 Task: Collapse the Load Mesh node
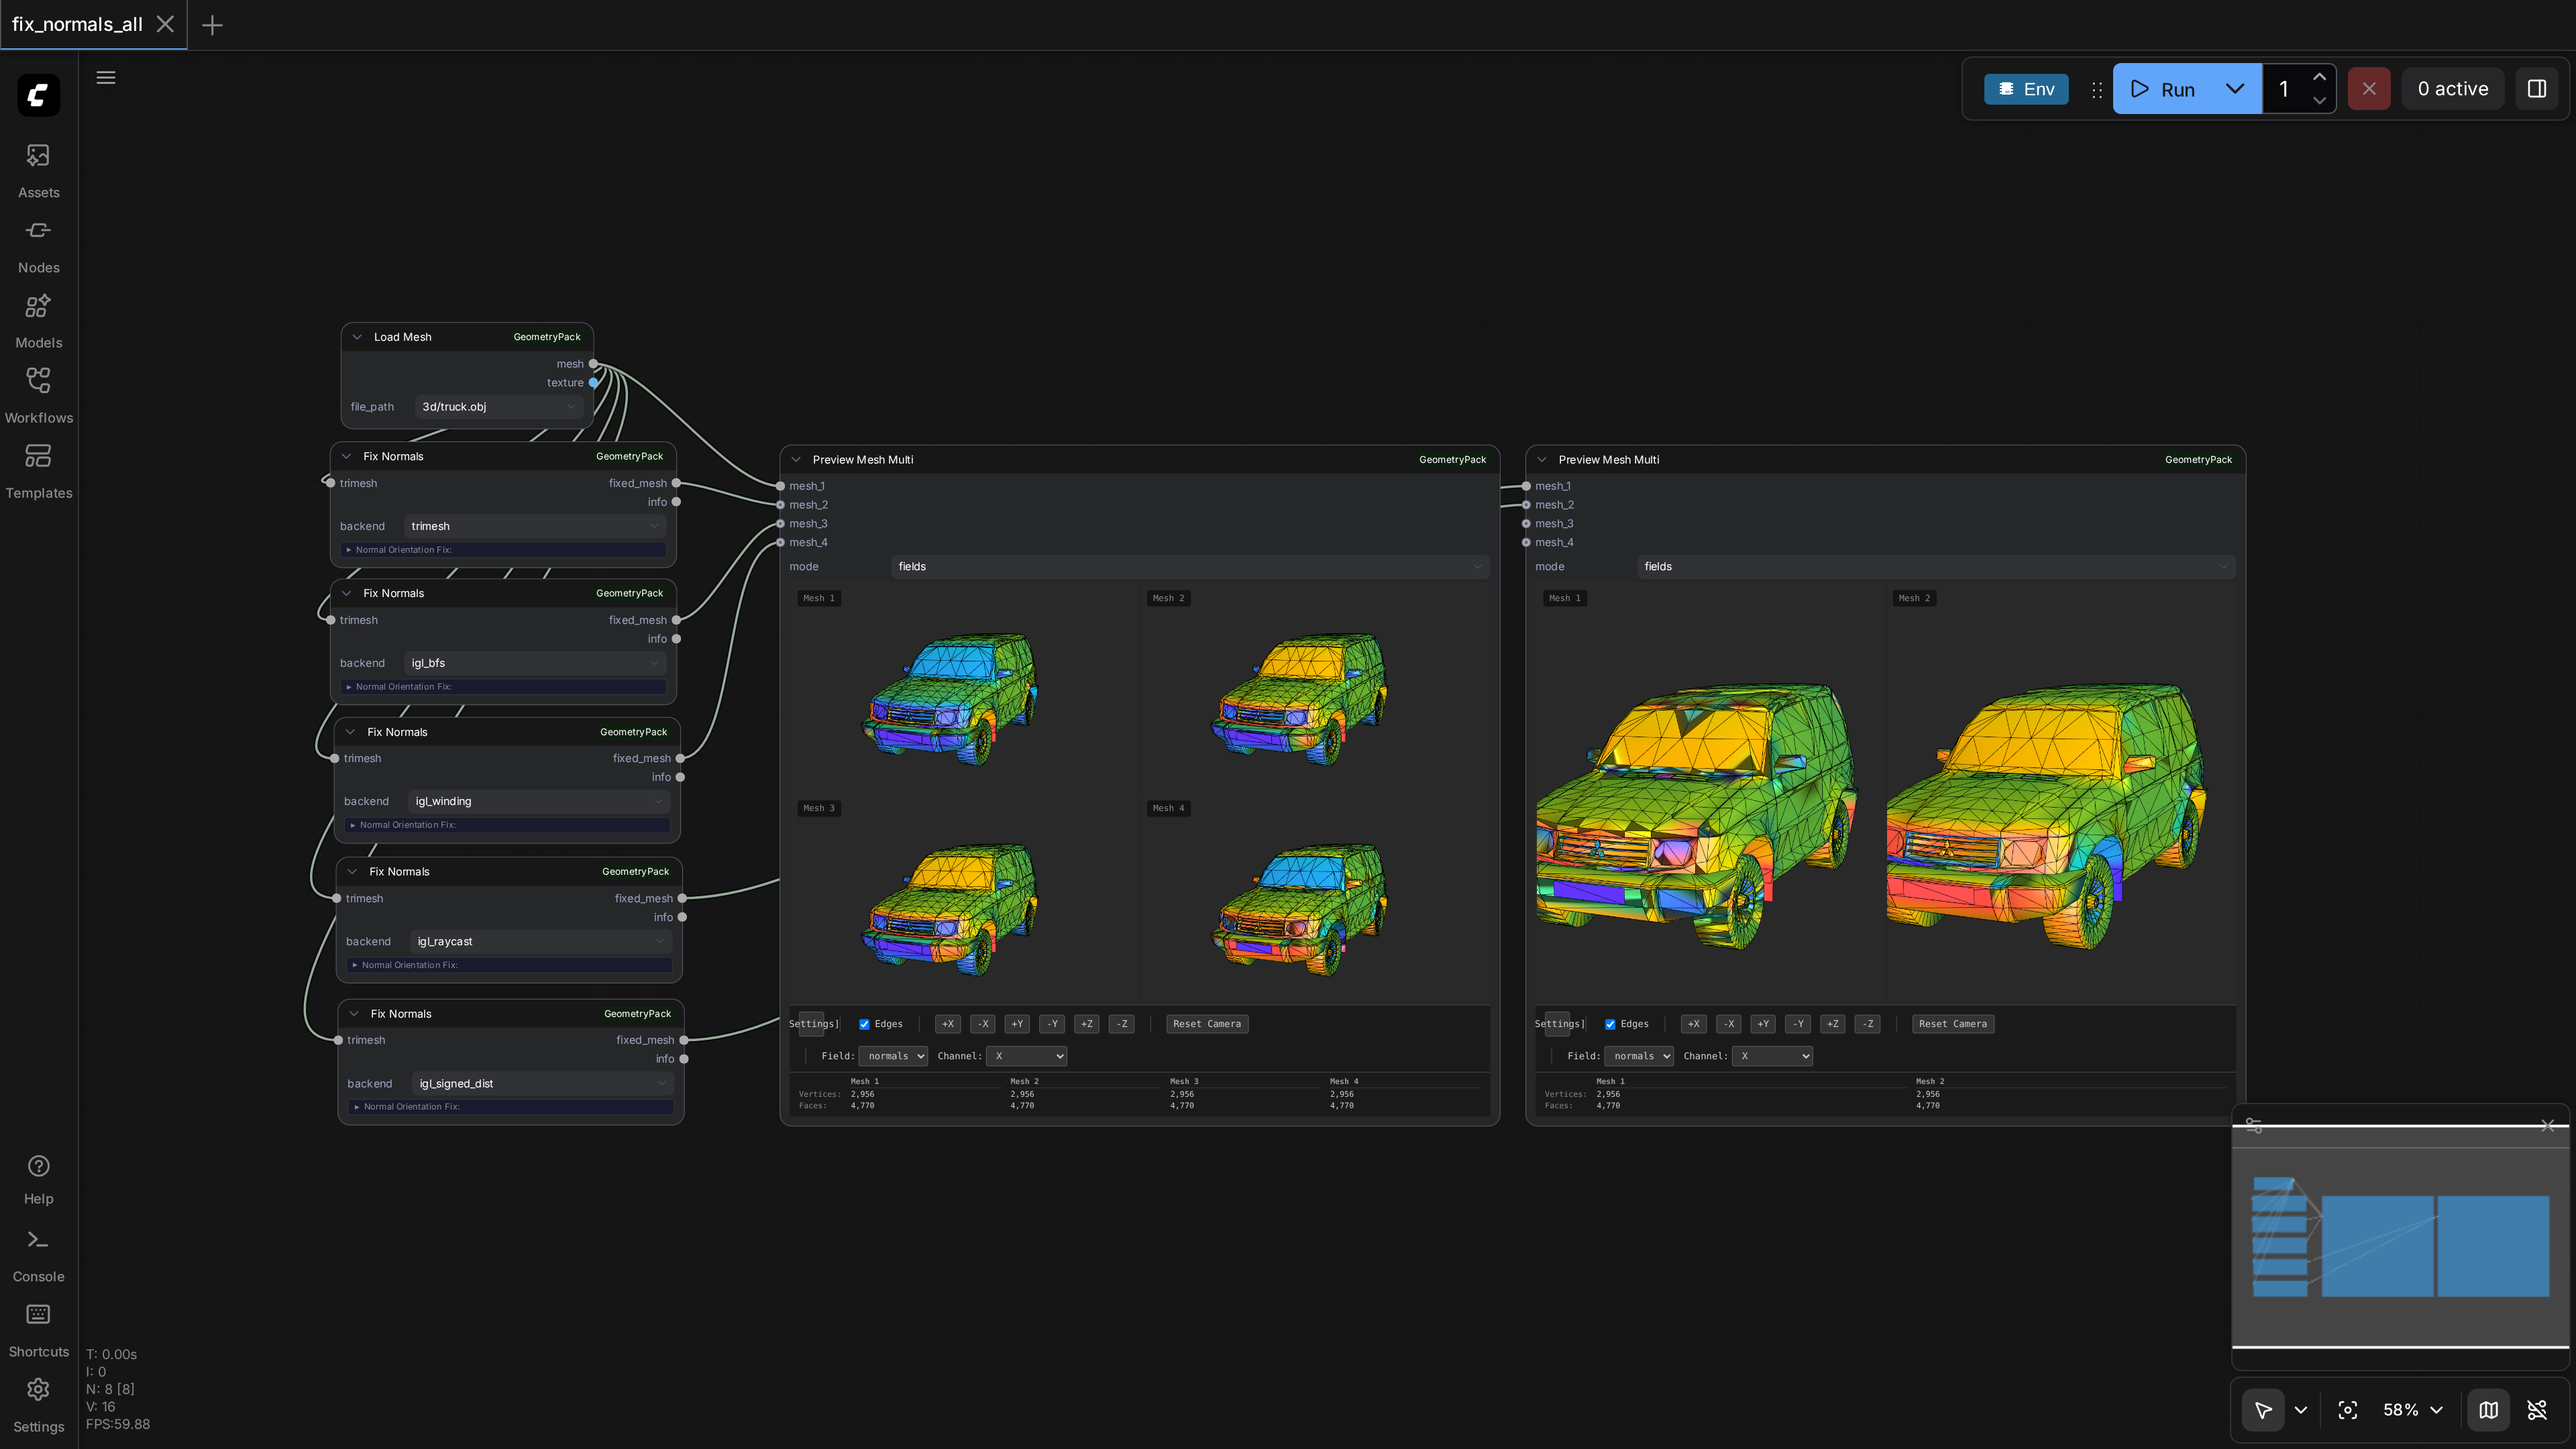(x=357, y=337)
